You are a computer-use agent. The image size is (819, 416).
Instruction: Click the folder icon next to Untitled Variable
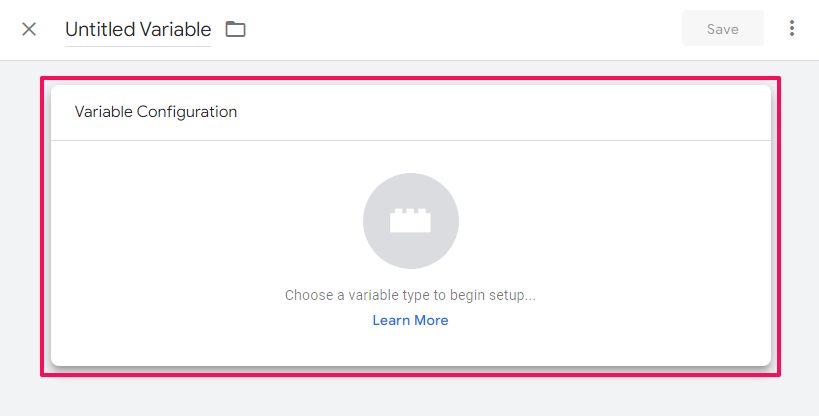[x=236, y=29]
